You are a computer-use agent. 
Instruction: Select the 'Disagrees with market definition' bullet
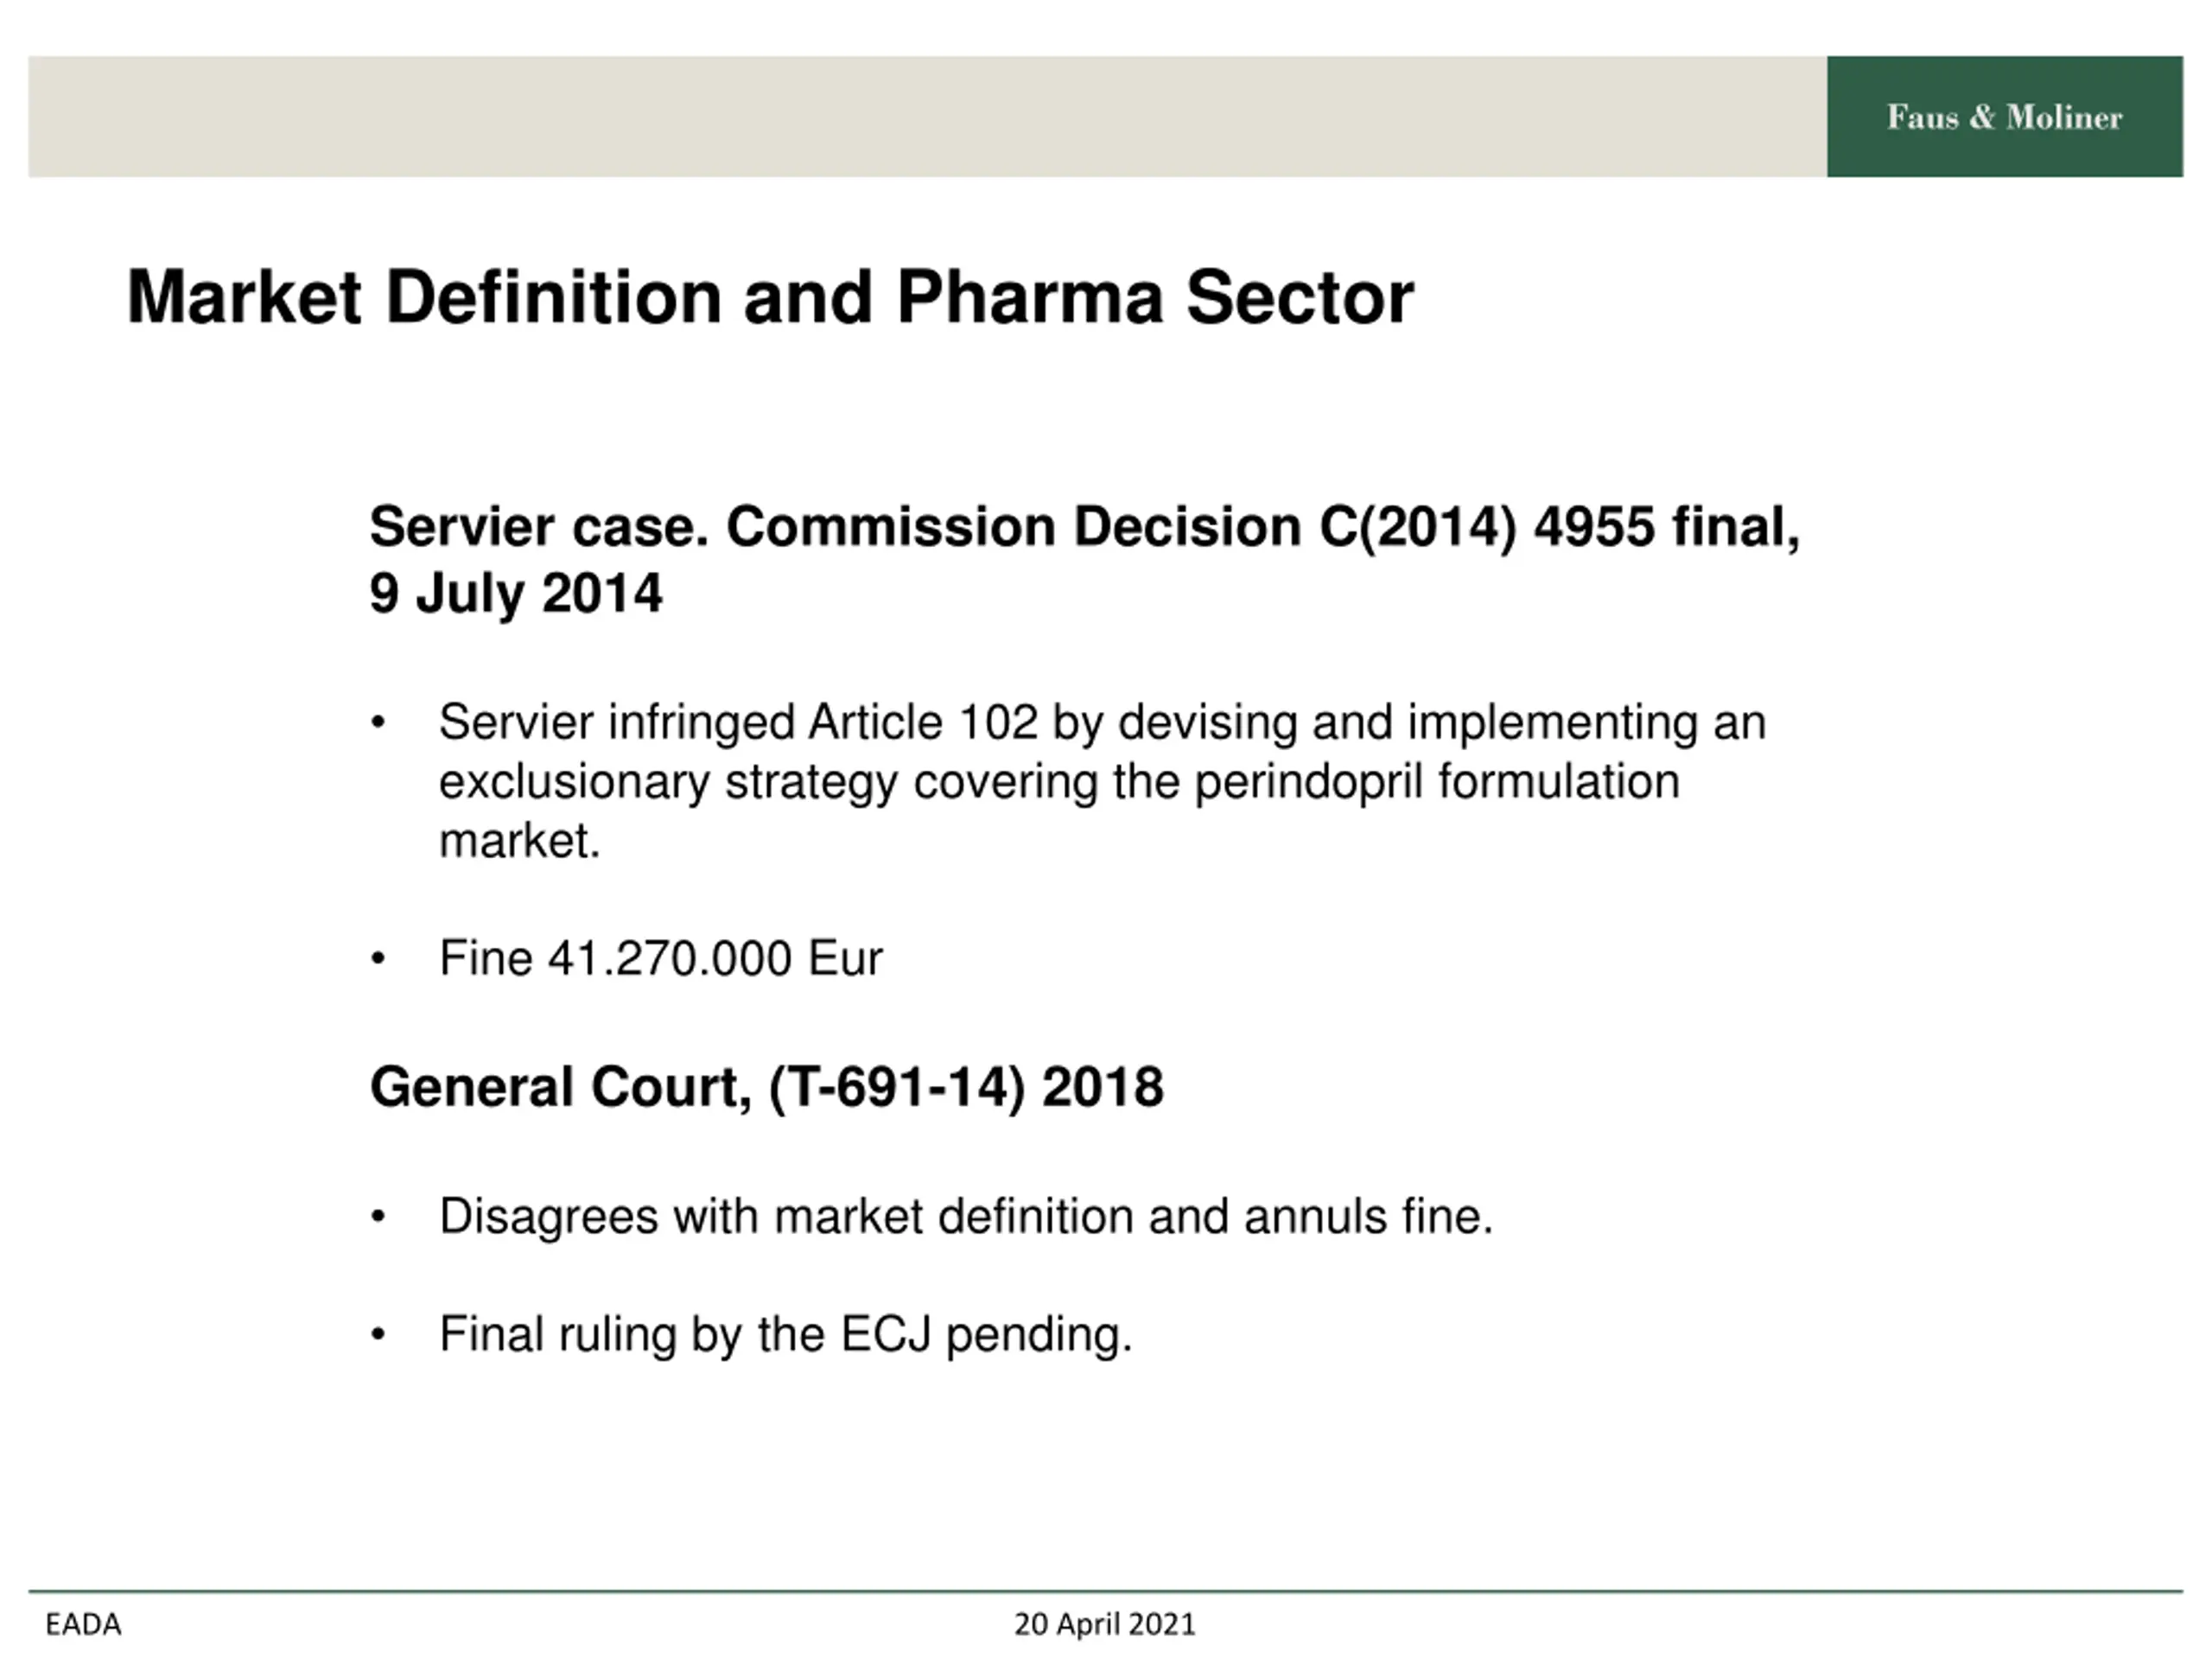coord(966,1216)
